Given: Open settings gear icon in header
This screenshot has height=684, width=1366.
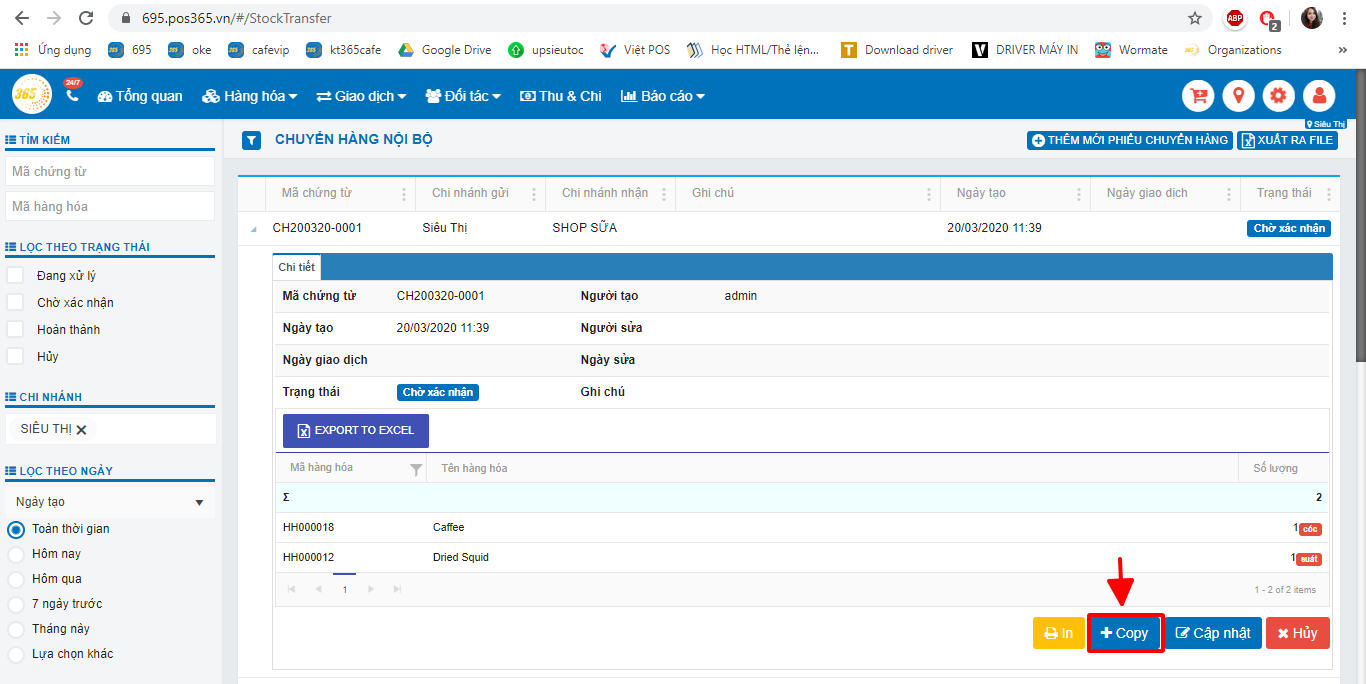Looking at the screenshot, I should (x=1278, y=96).
